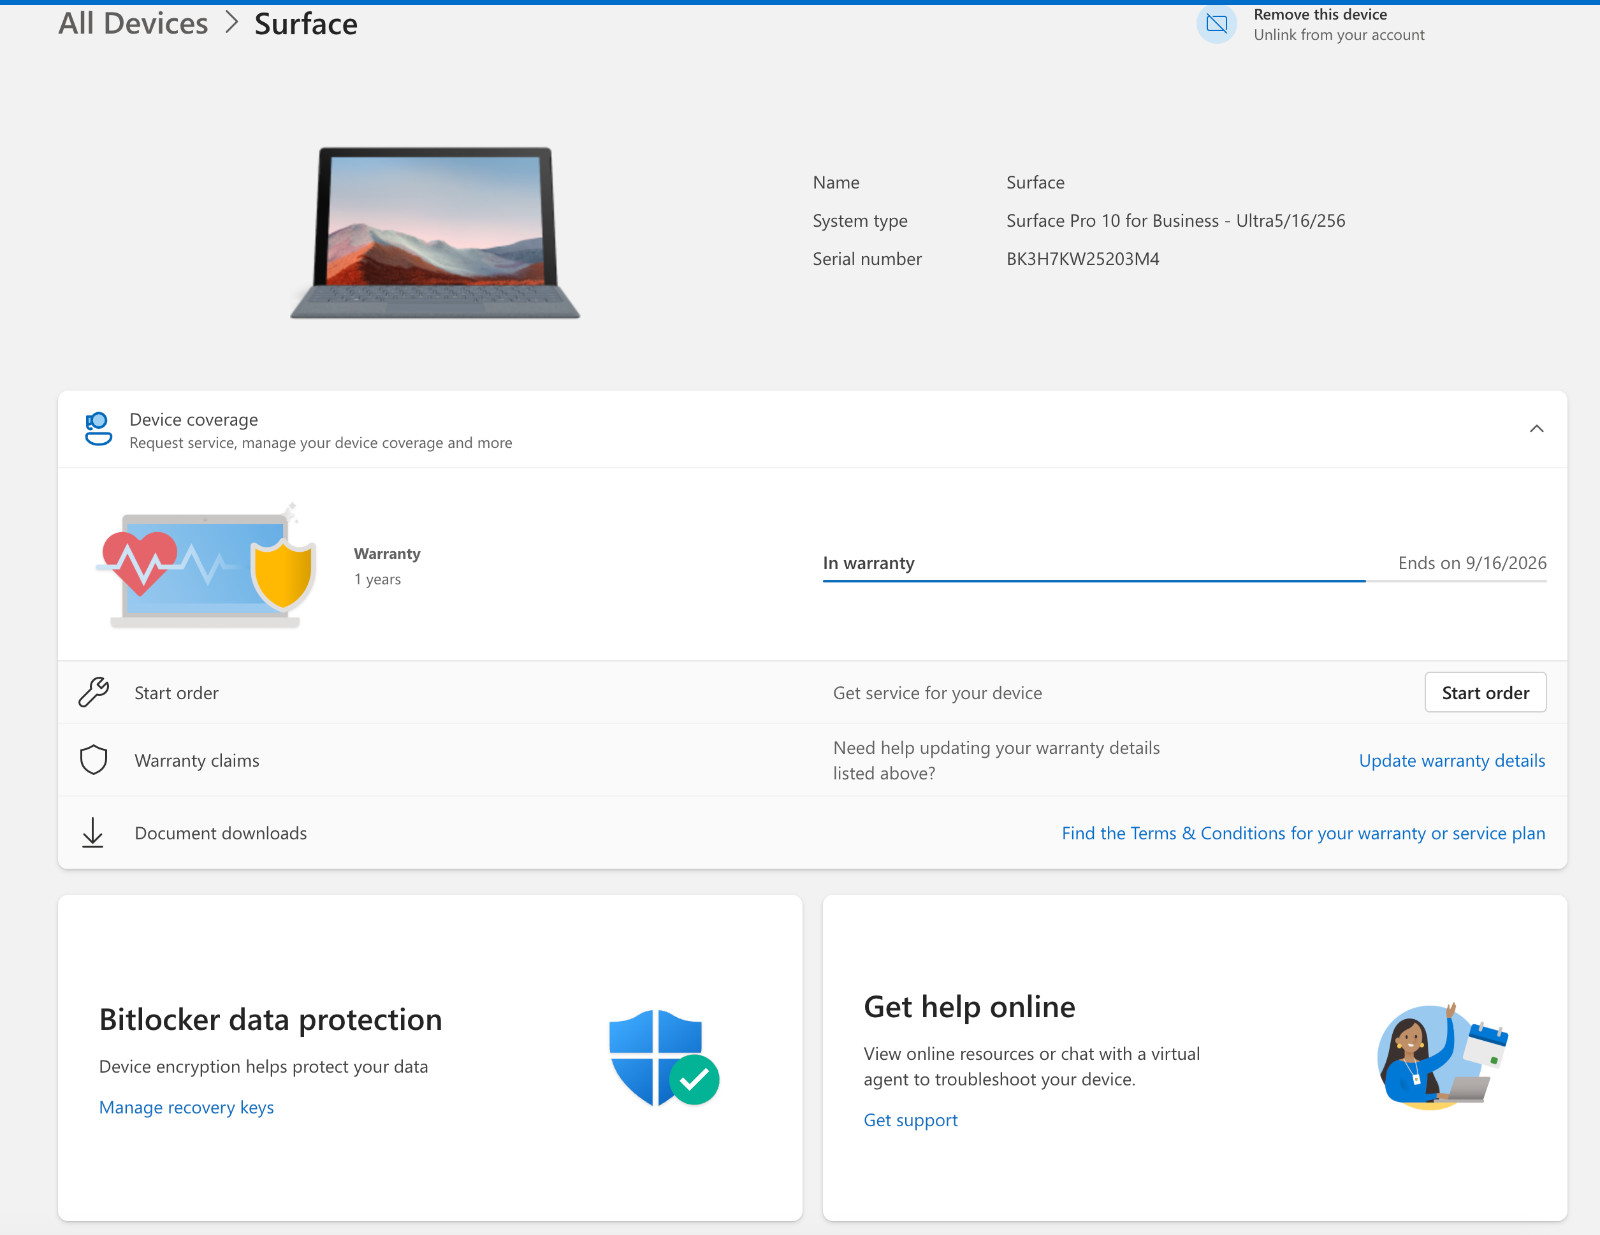Click the Ends on 9/16/2026 text
Image resolution: width=1600 pixels, height=1235 pixels.
1472,563
